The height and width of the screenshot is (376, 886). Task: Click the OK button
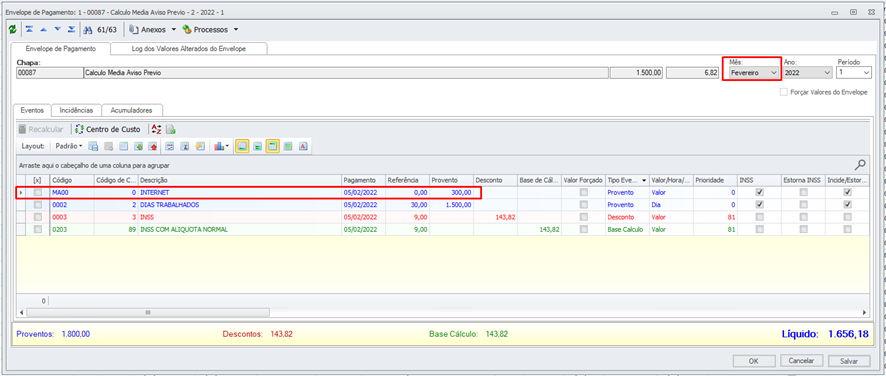[753, 361]
